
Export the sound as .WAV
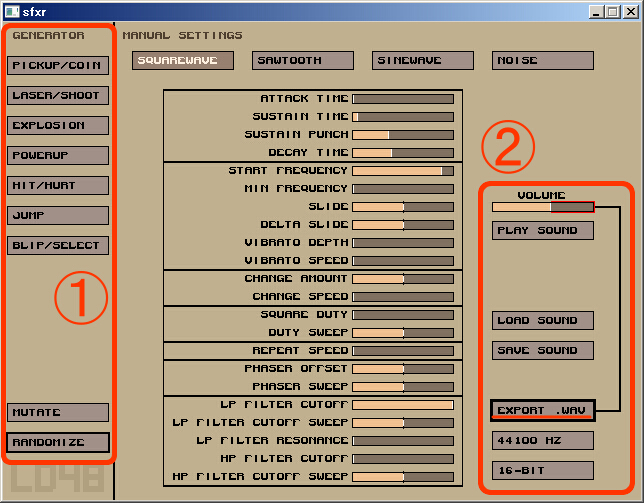(542, 411)
